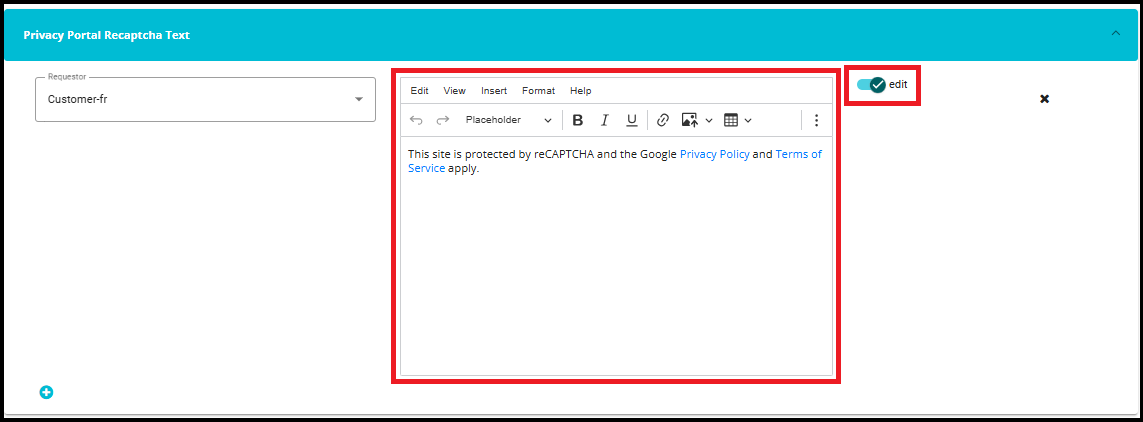Click the Bold formatting icon

[x=578, y=120]
